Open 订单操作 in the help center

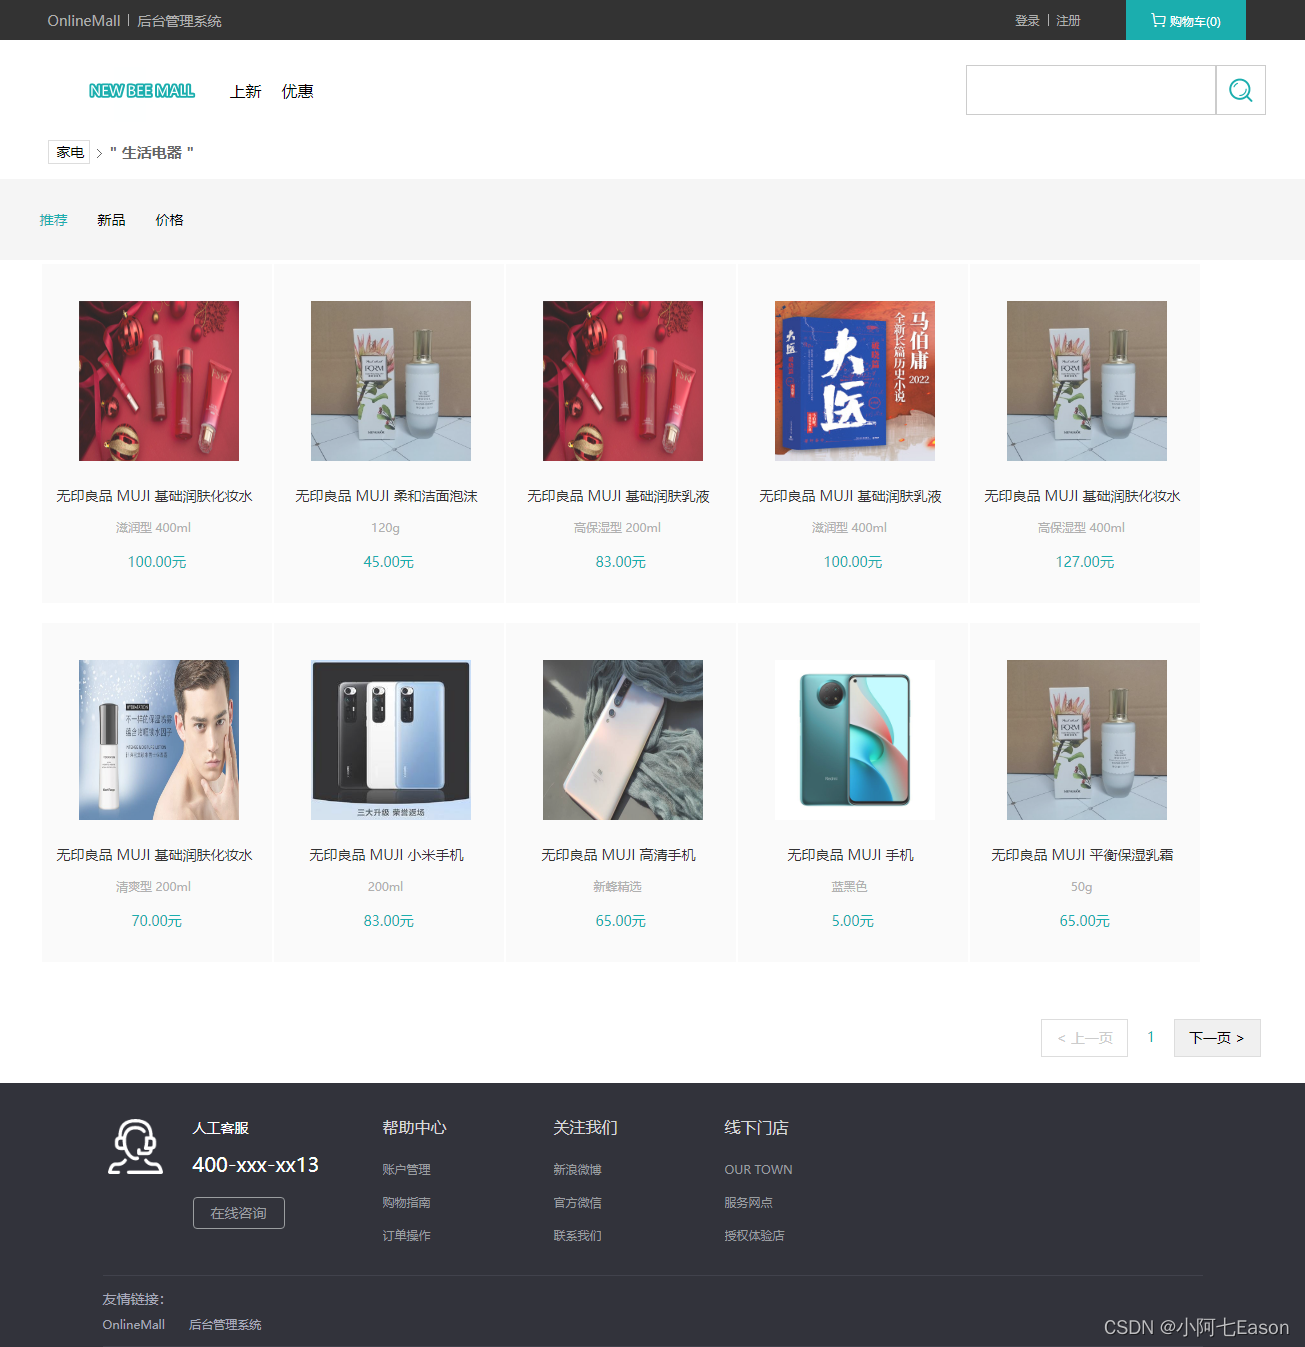(407, 1235)
